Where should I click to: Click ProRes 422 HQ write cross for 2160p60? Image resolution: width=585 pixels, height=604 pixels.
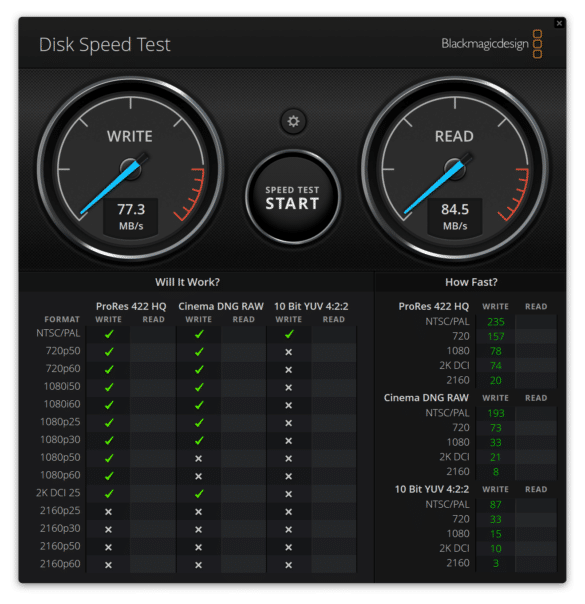click(x=108, y=565)
